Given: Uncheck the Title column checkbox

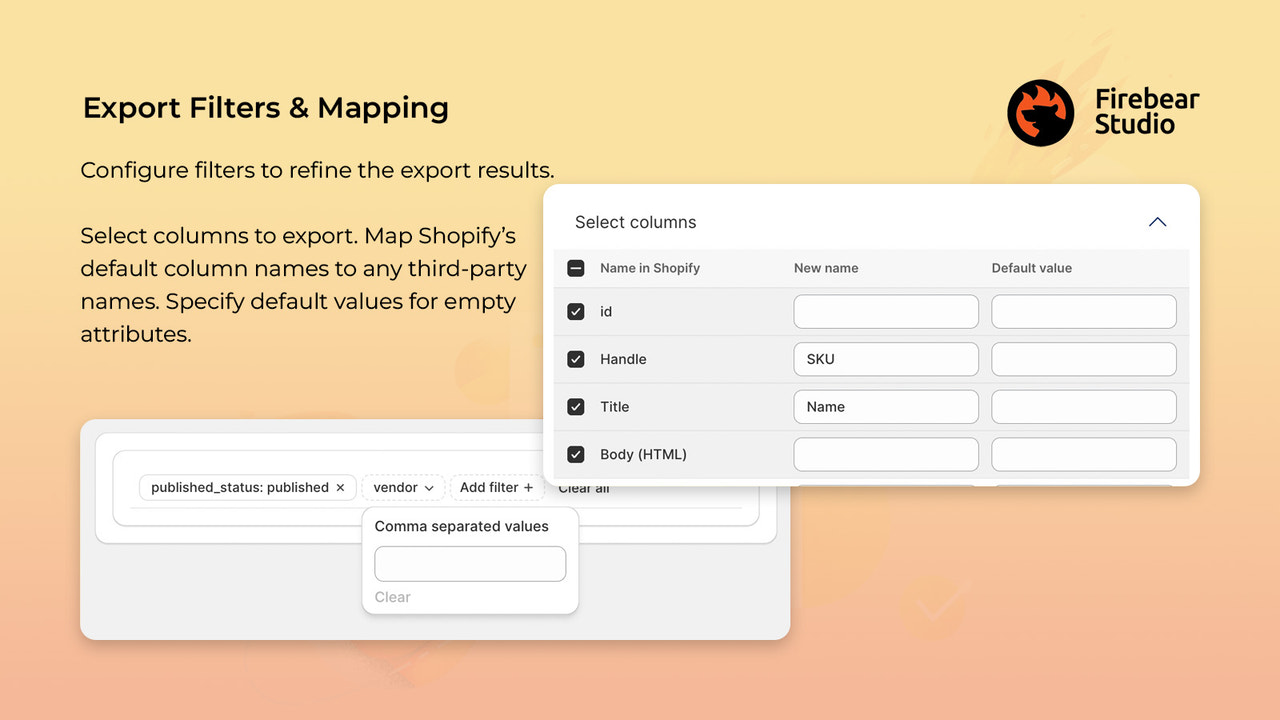Looking at the screenshot, I should point(576,406).
